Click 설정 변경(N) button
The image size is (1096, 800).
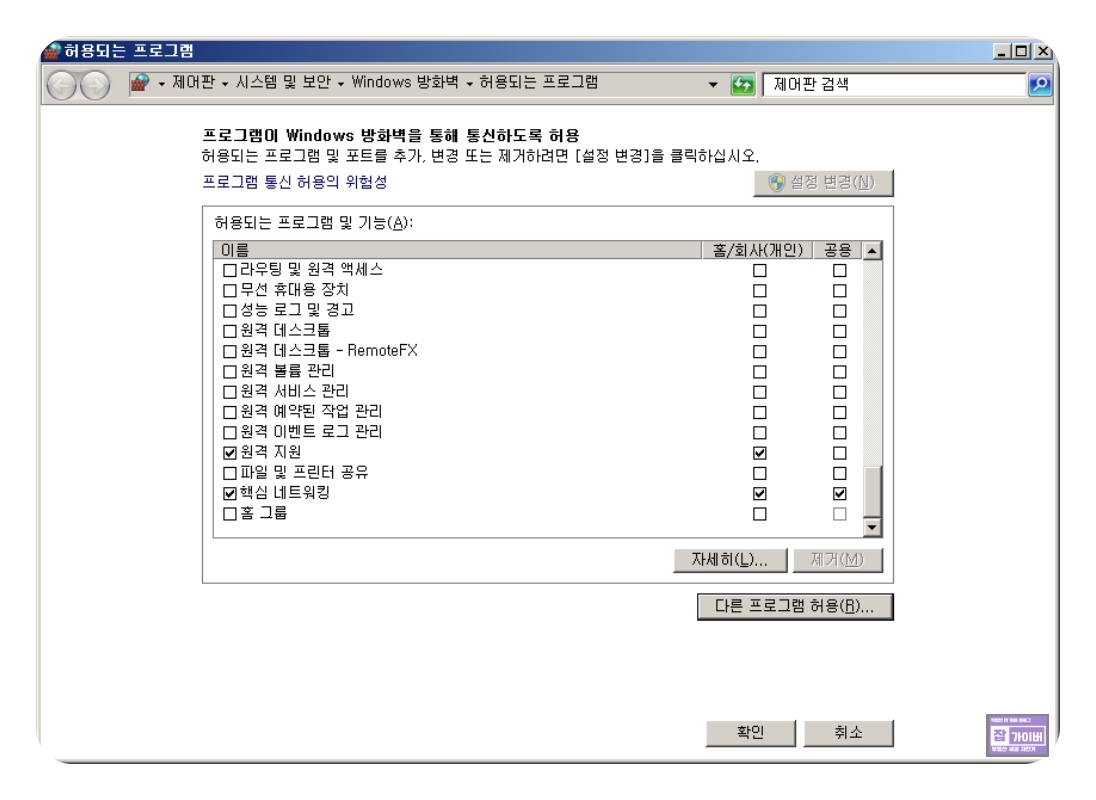(x=823, y=183)
